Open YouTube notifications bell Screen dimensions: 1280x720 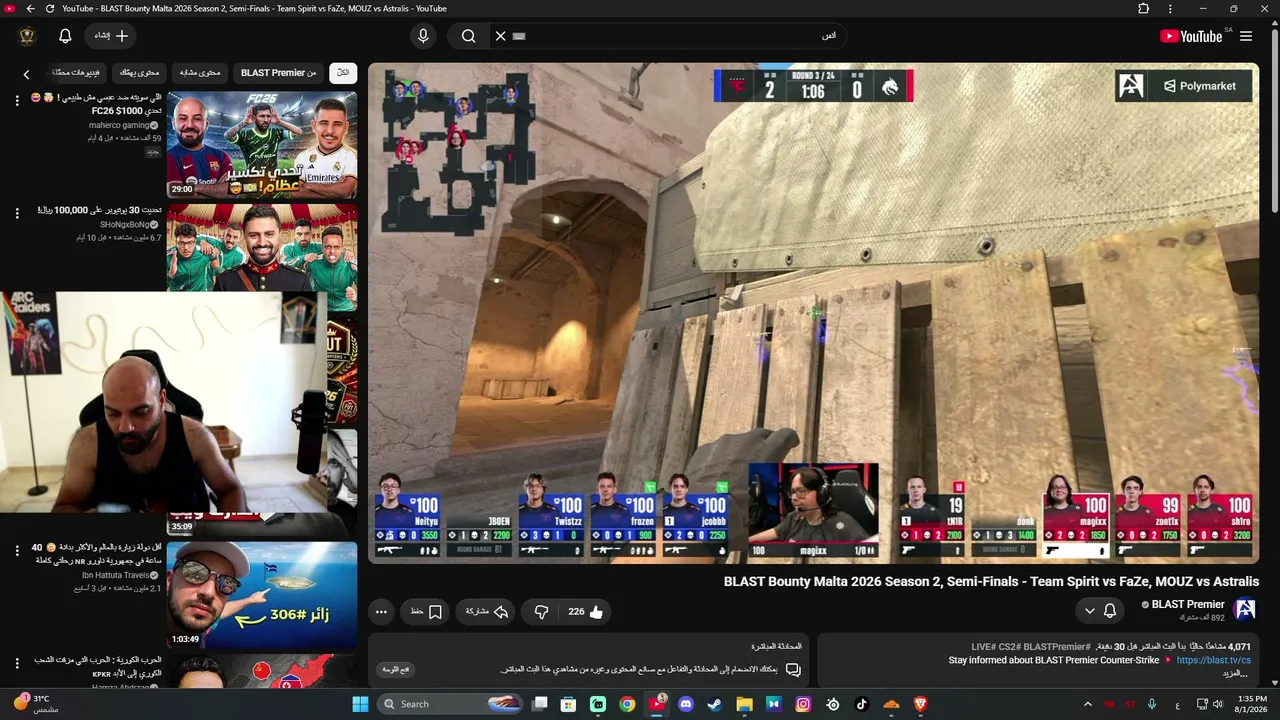point(65,36)
